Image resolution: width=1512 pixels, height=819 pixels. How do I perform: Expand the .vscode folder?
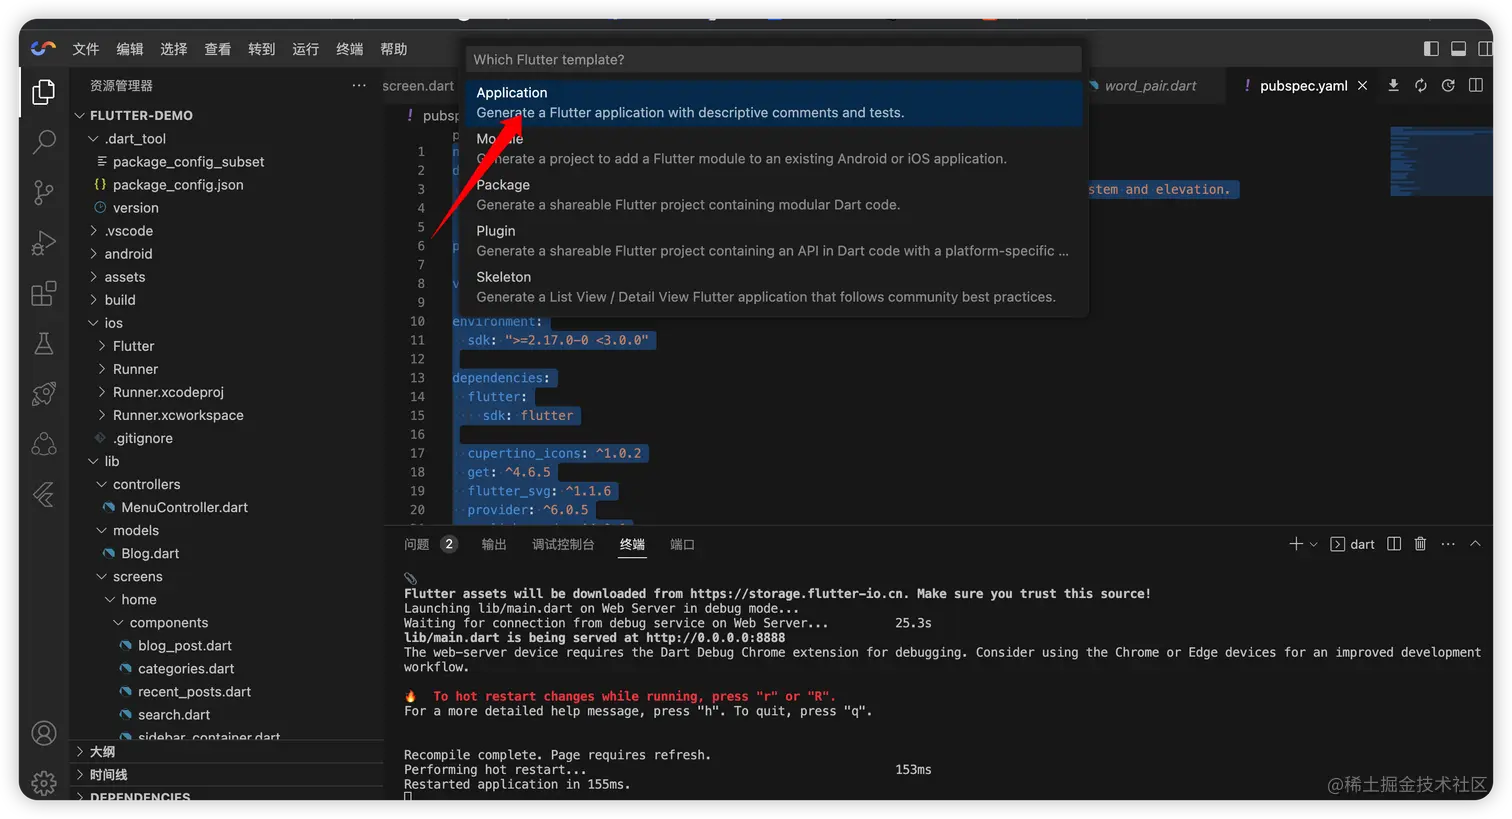[227, 231]
